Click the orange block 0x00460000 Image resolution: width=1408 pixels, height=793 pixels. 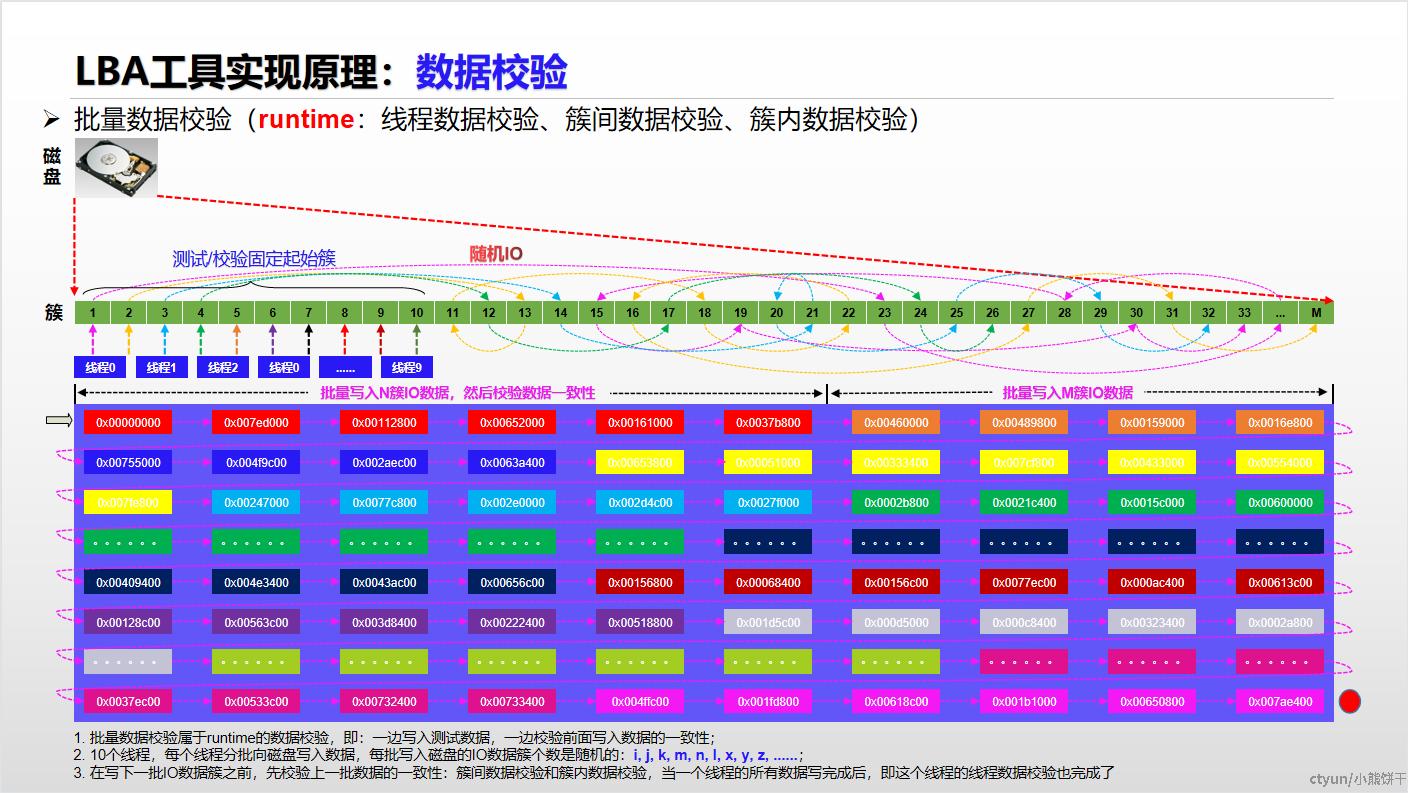(x=896, y=422)
